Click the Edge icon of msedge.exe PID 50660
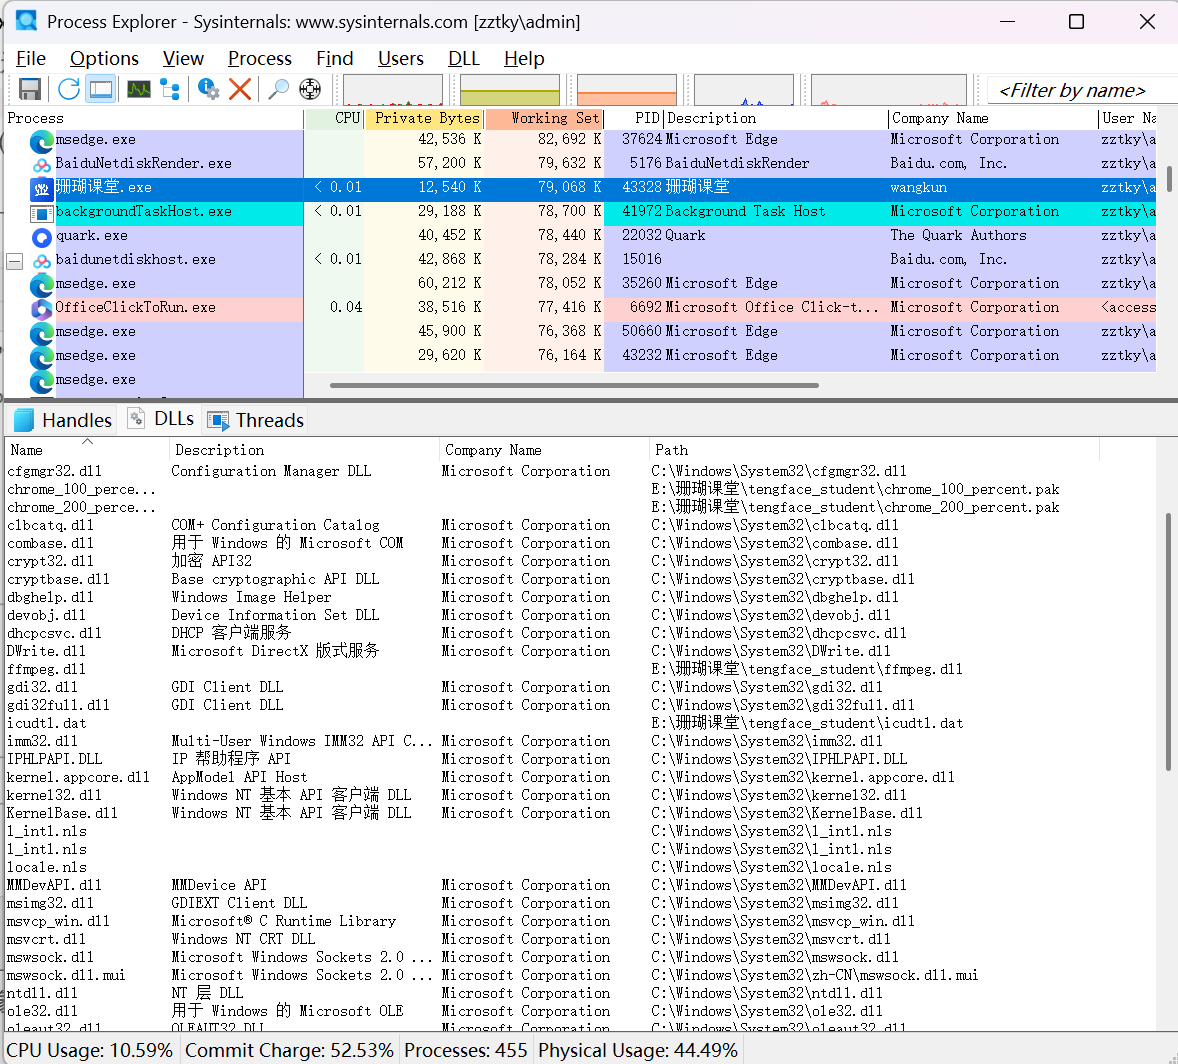The width and height of the screenshot is (1178, 1064). click(42, 333)
